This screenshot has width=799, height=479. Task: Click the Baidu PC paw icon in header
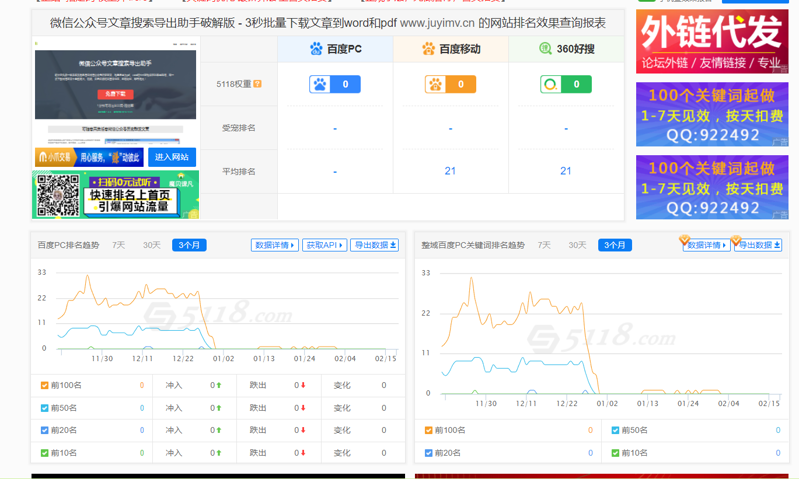click(316, 49)
